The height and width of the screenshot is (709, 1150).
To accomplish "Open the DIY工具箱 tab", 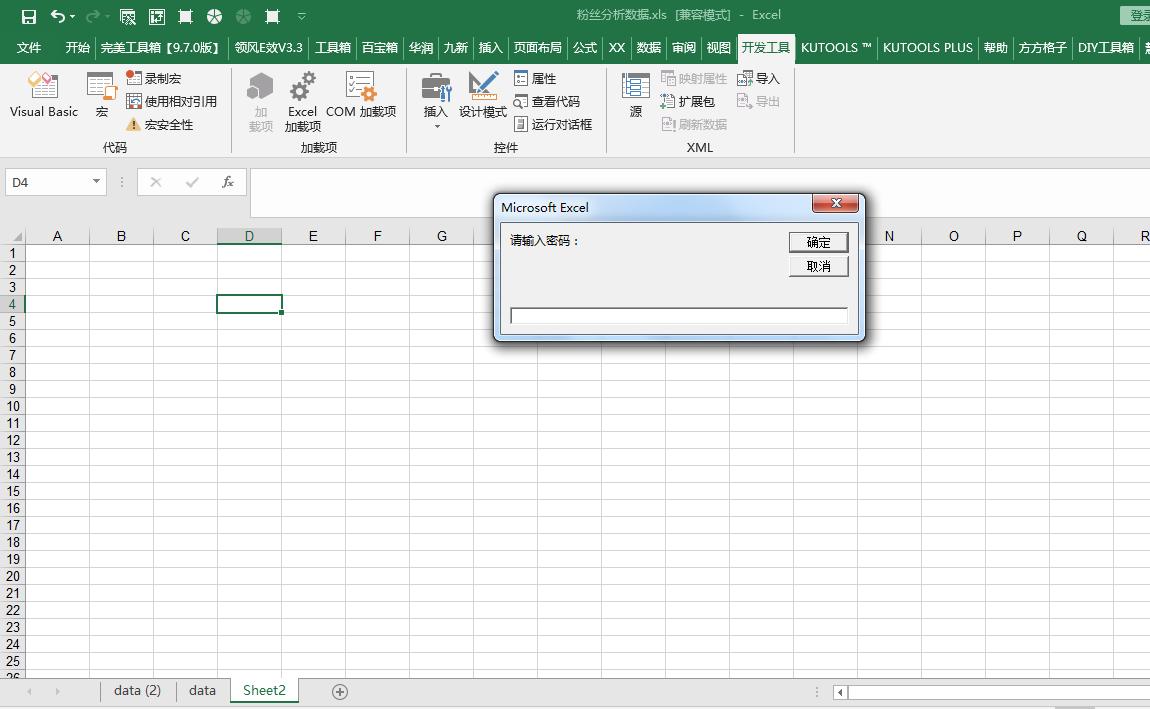I will click(1105, 48).
